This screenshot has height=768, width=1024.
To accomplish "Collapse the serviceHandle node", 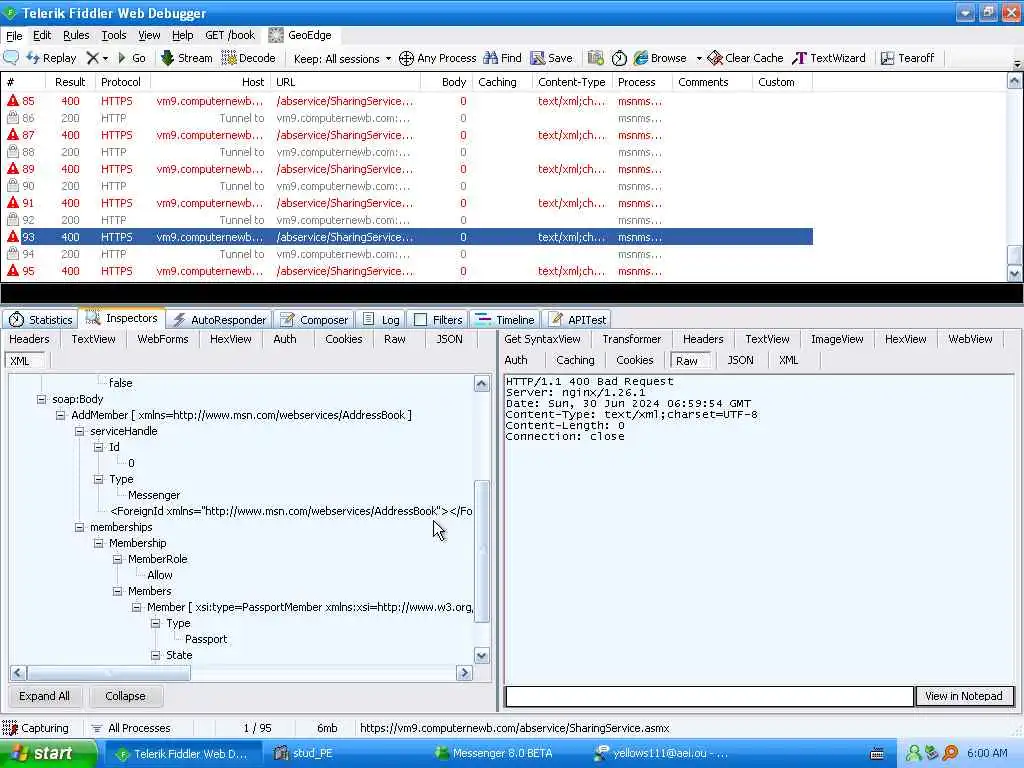I will click(x=79, y=431).
